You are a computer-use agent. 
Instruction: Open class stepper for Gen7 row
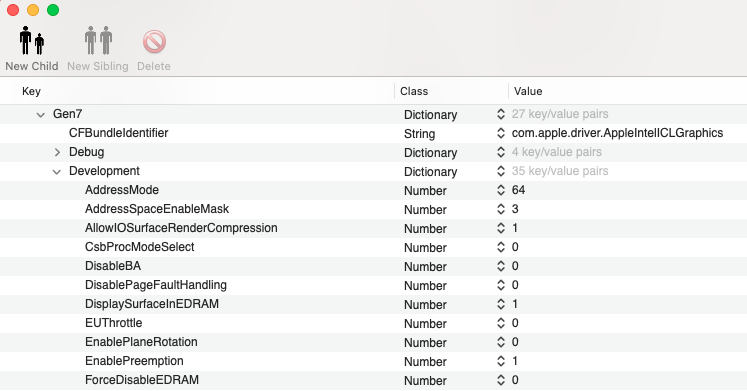coord(501,114)
